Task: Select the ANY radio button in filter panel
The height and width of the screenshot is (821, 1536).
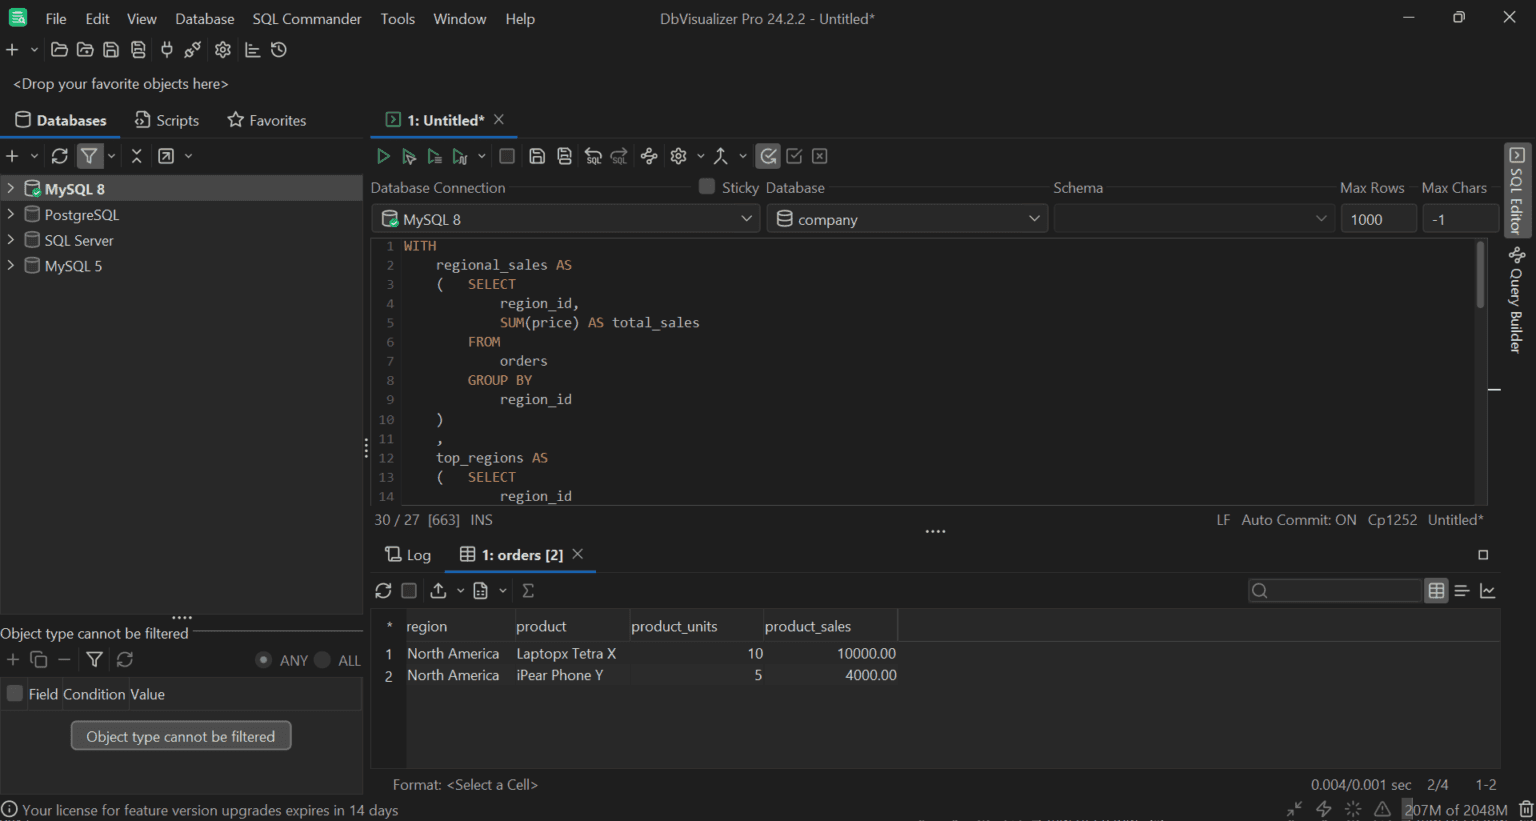Action: coord(263,660)
